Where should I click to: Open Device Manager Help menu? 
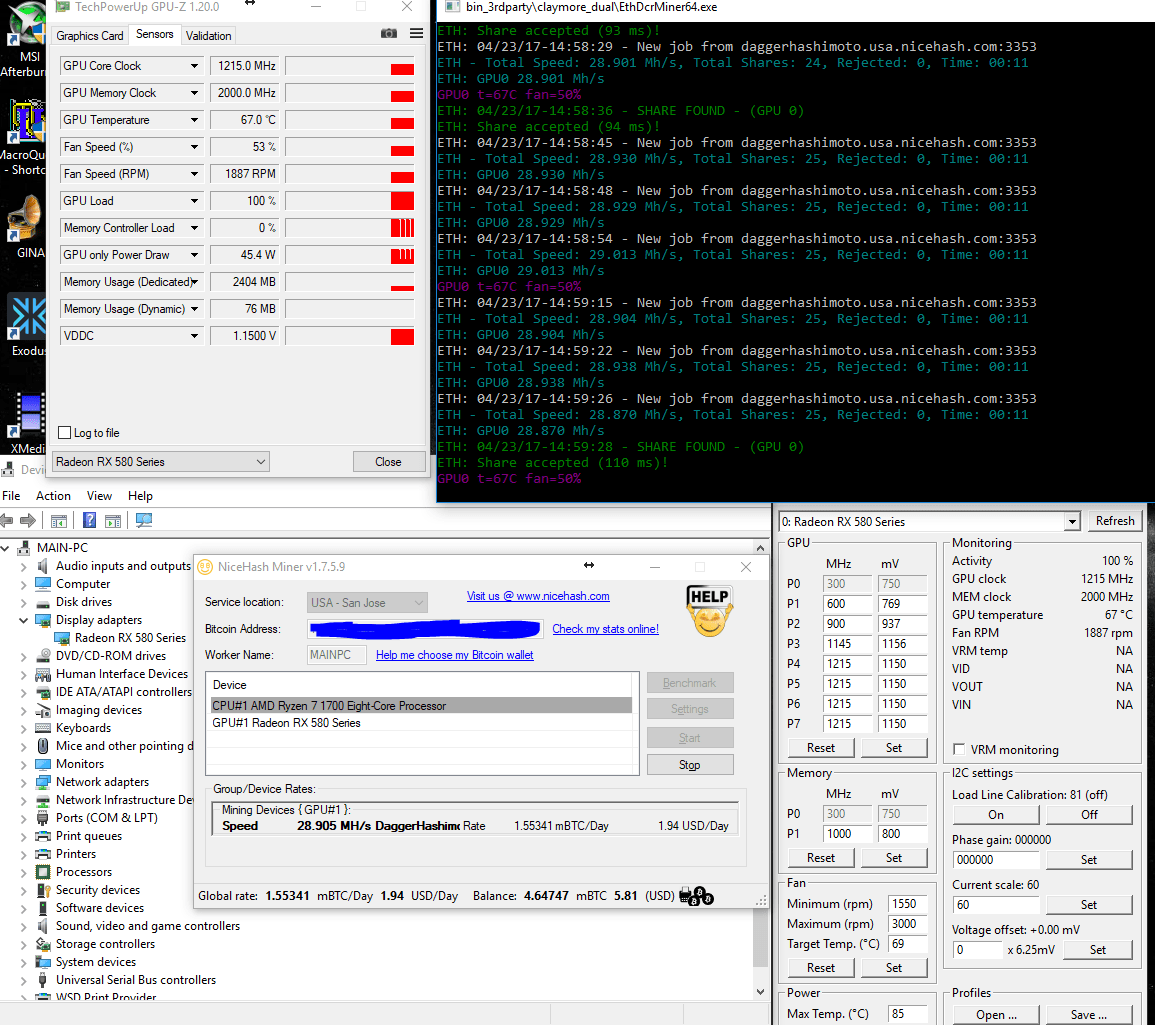[140, 496]
